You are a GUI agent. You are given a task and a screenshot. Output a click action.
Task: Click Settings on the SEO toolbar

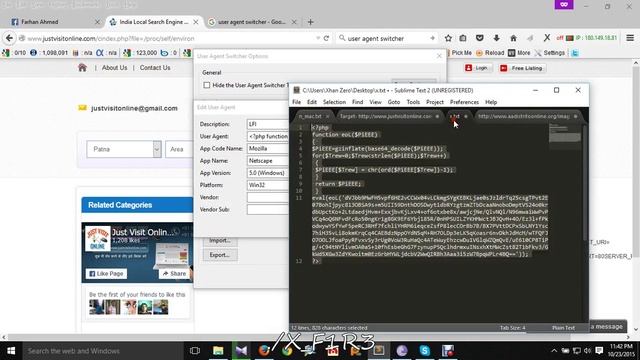550,53
